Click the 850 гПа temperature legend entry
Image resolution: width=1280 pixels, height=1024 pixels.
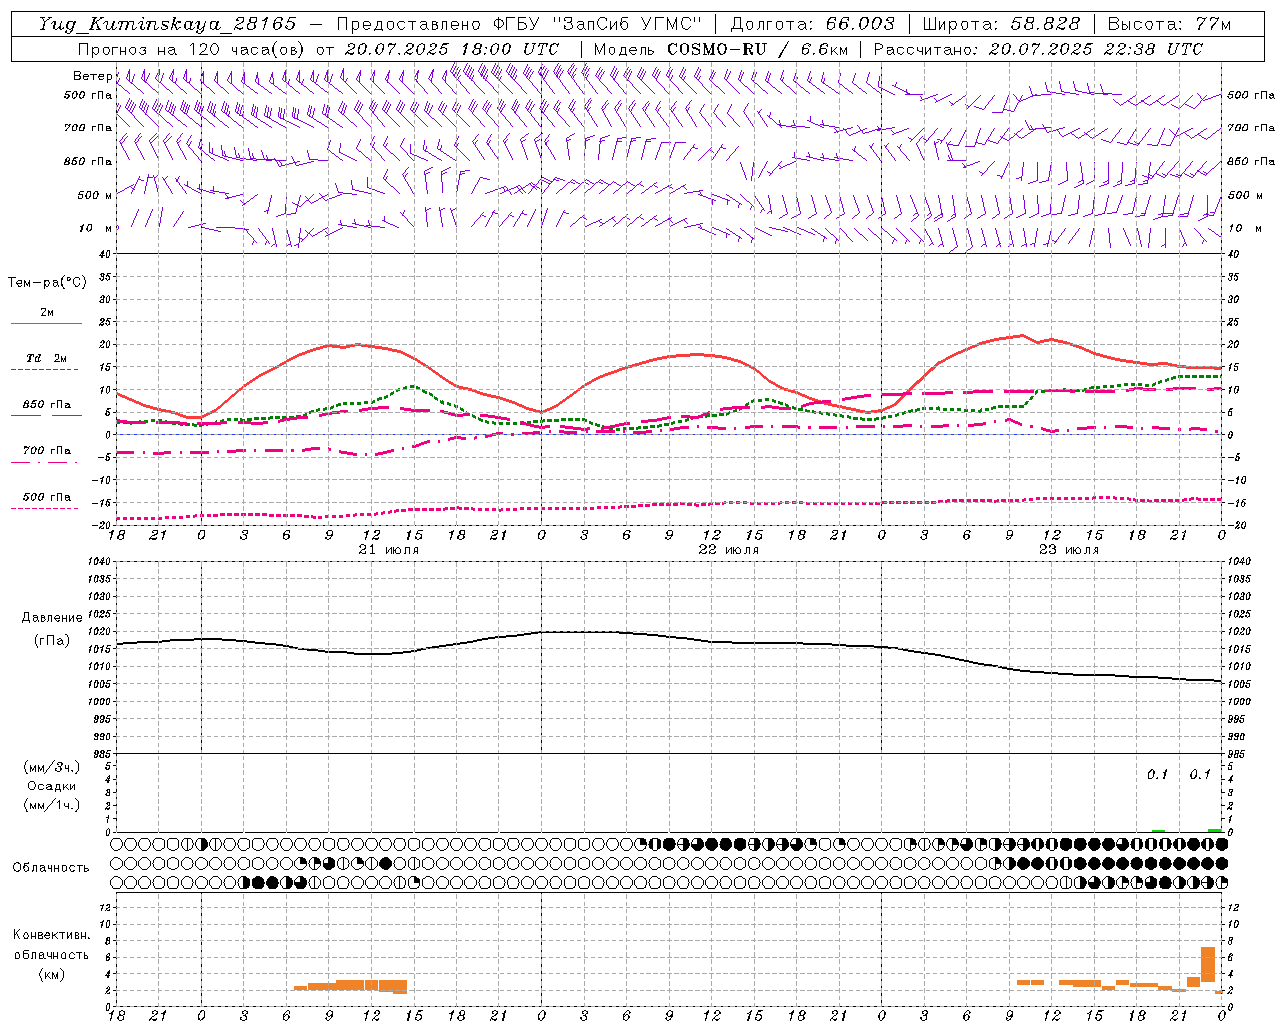[47, 405]
